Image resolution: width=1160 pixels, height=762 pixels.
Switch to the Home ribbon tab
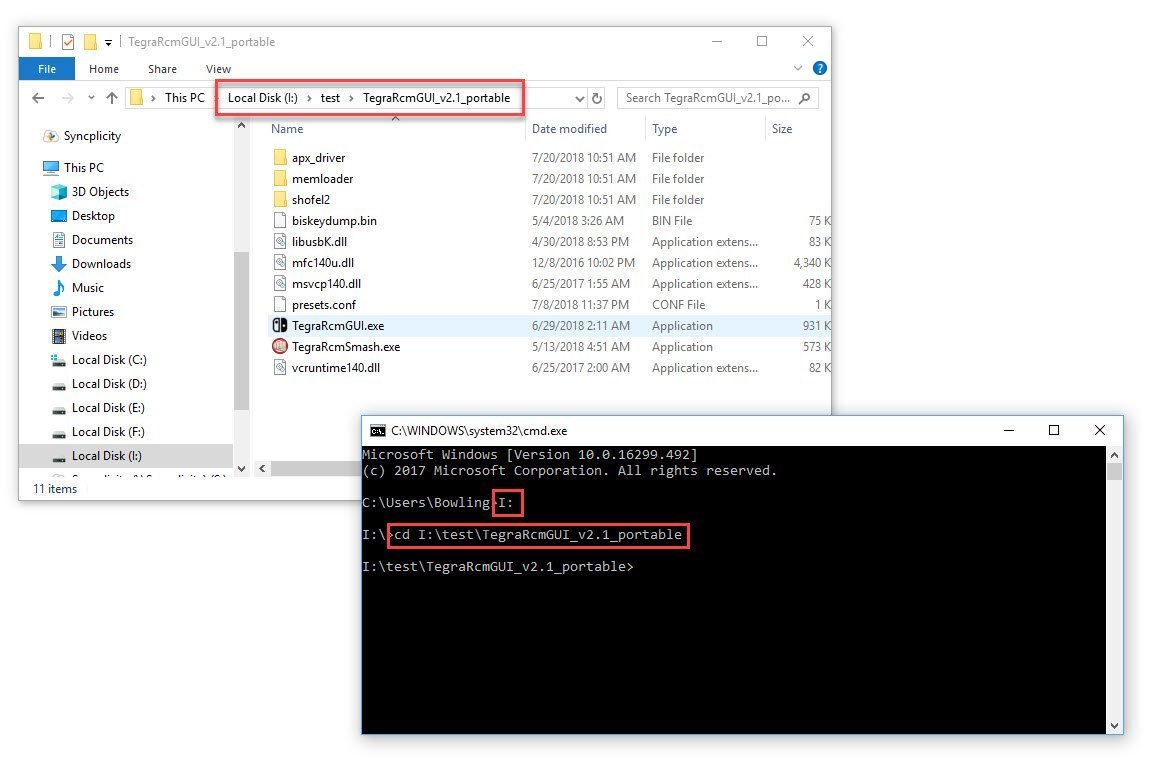pyautogui.click(x=104, y=69)
